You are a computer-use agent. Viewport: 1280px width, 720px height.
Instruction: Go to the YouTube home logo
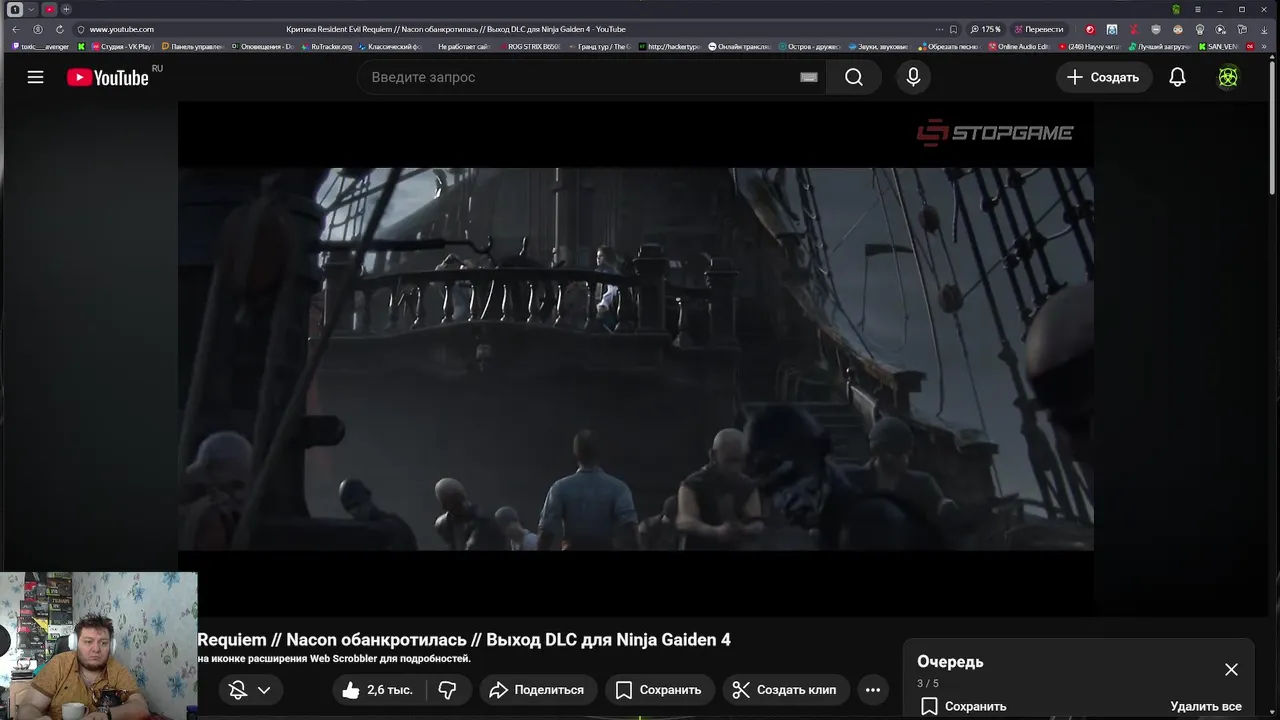click(108, 77)
